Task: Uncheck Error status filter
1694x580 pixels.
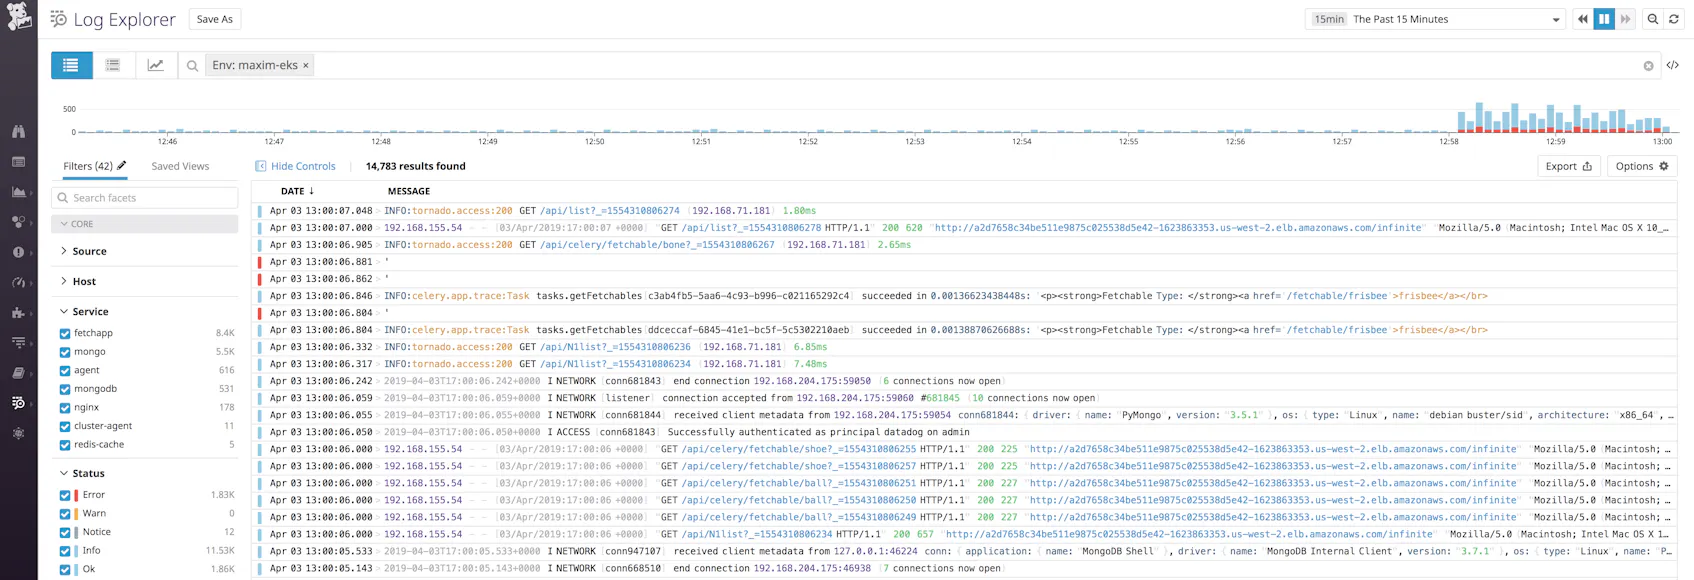Action: tap(65, 495)
